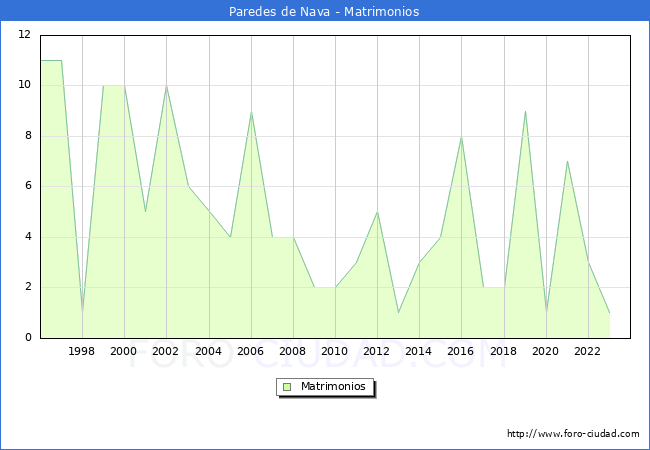Click the 12 value on the y-axis

click(25, 35)
